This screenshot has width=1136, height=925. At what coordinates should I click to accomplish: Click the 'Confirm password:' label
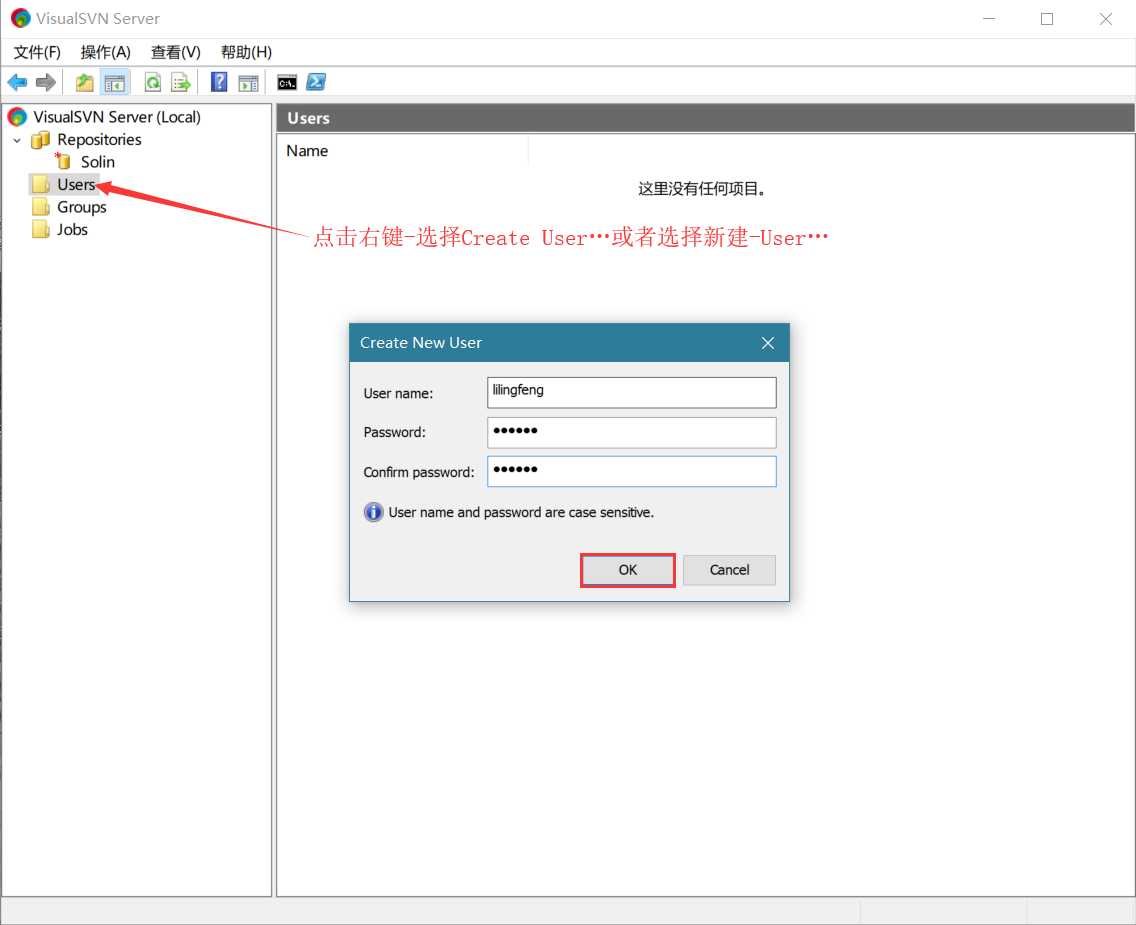pyautogui.click(x=419, y=472)
